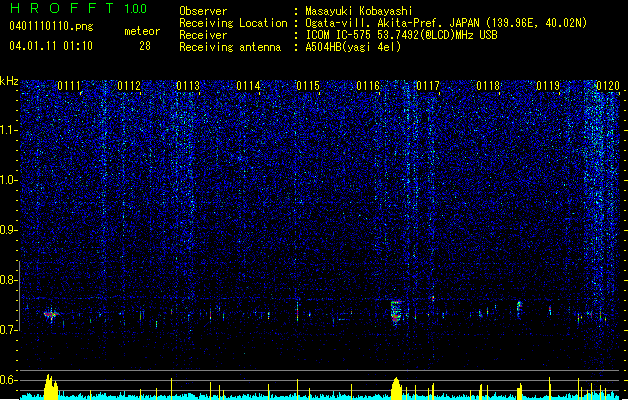Click the 1.1 kHz axis tick label
629x400 pixels.
click(x=9, y=130)
